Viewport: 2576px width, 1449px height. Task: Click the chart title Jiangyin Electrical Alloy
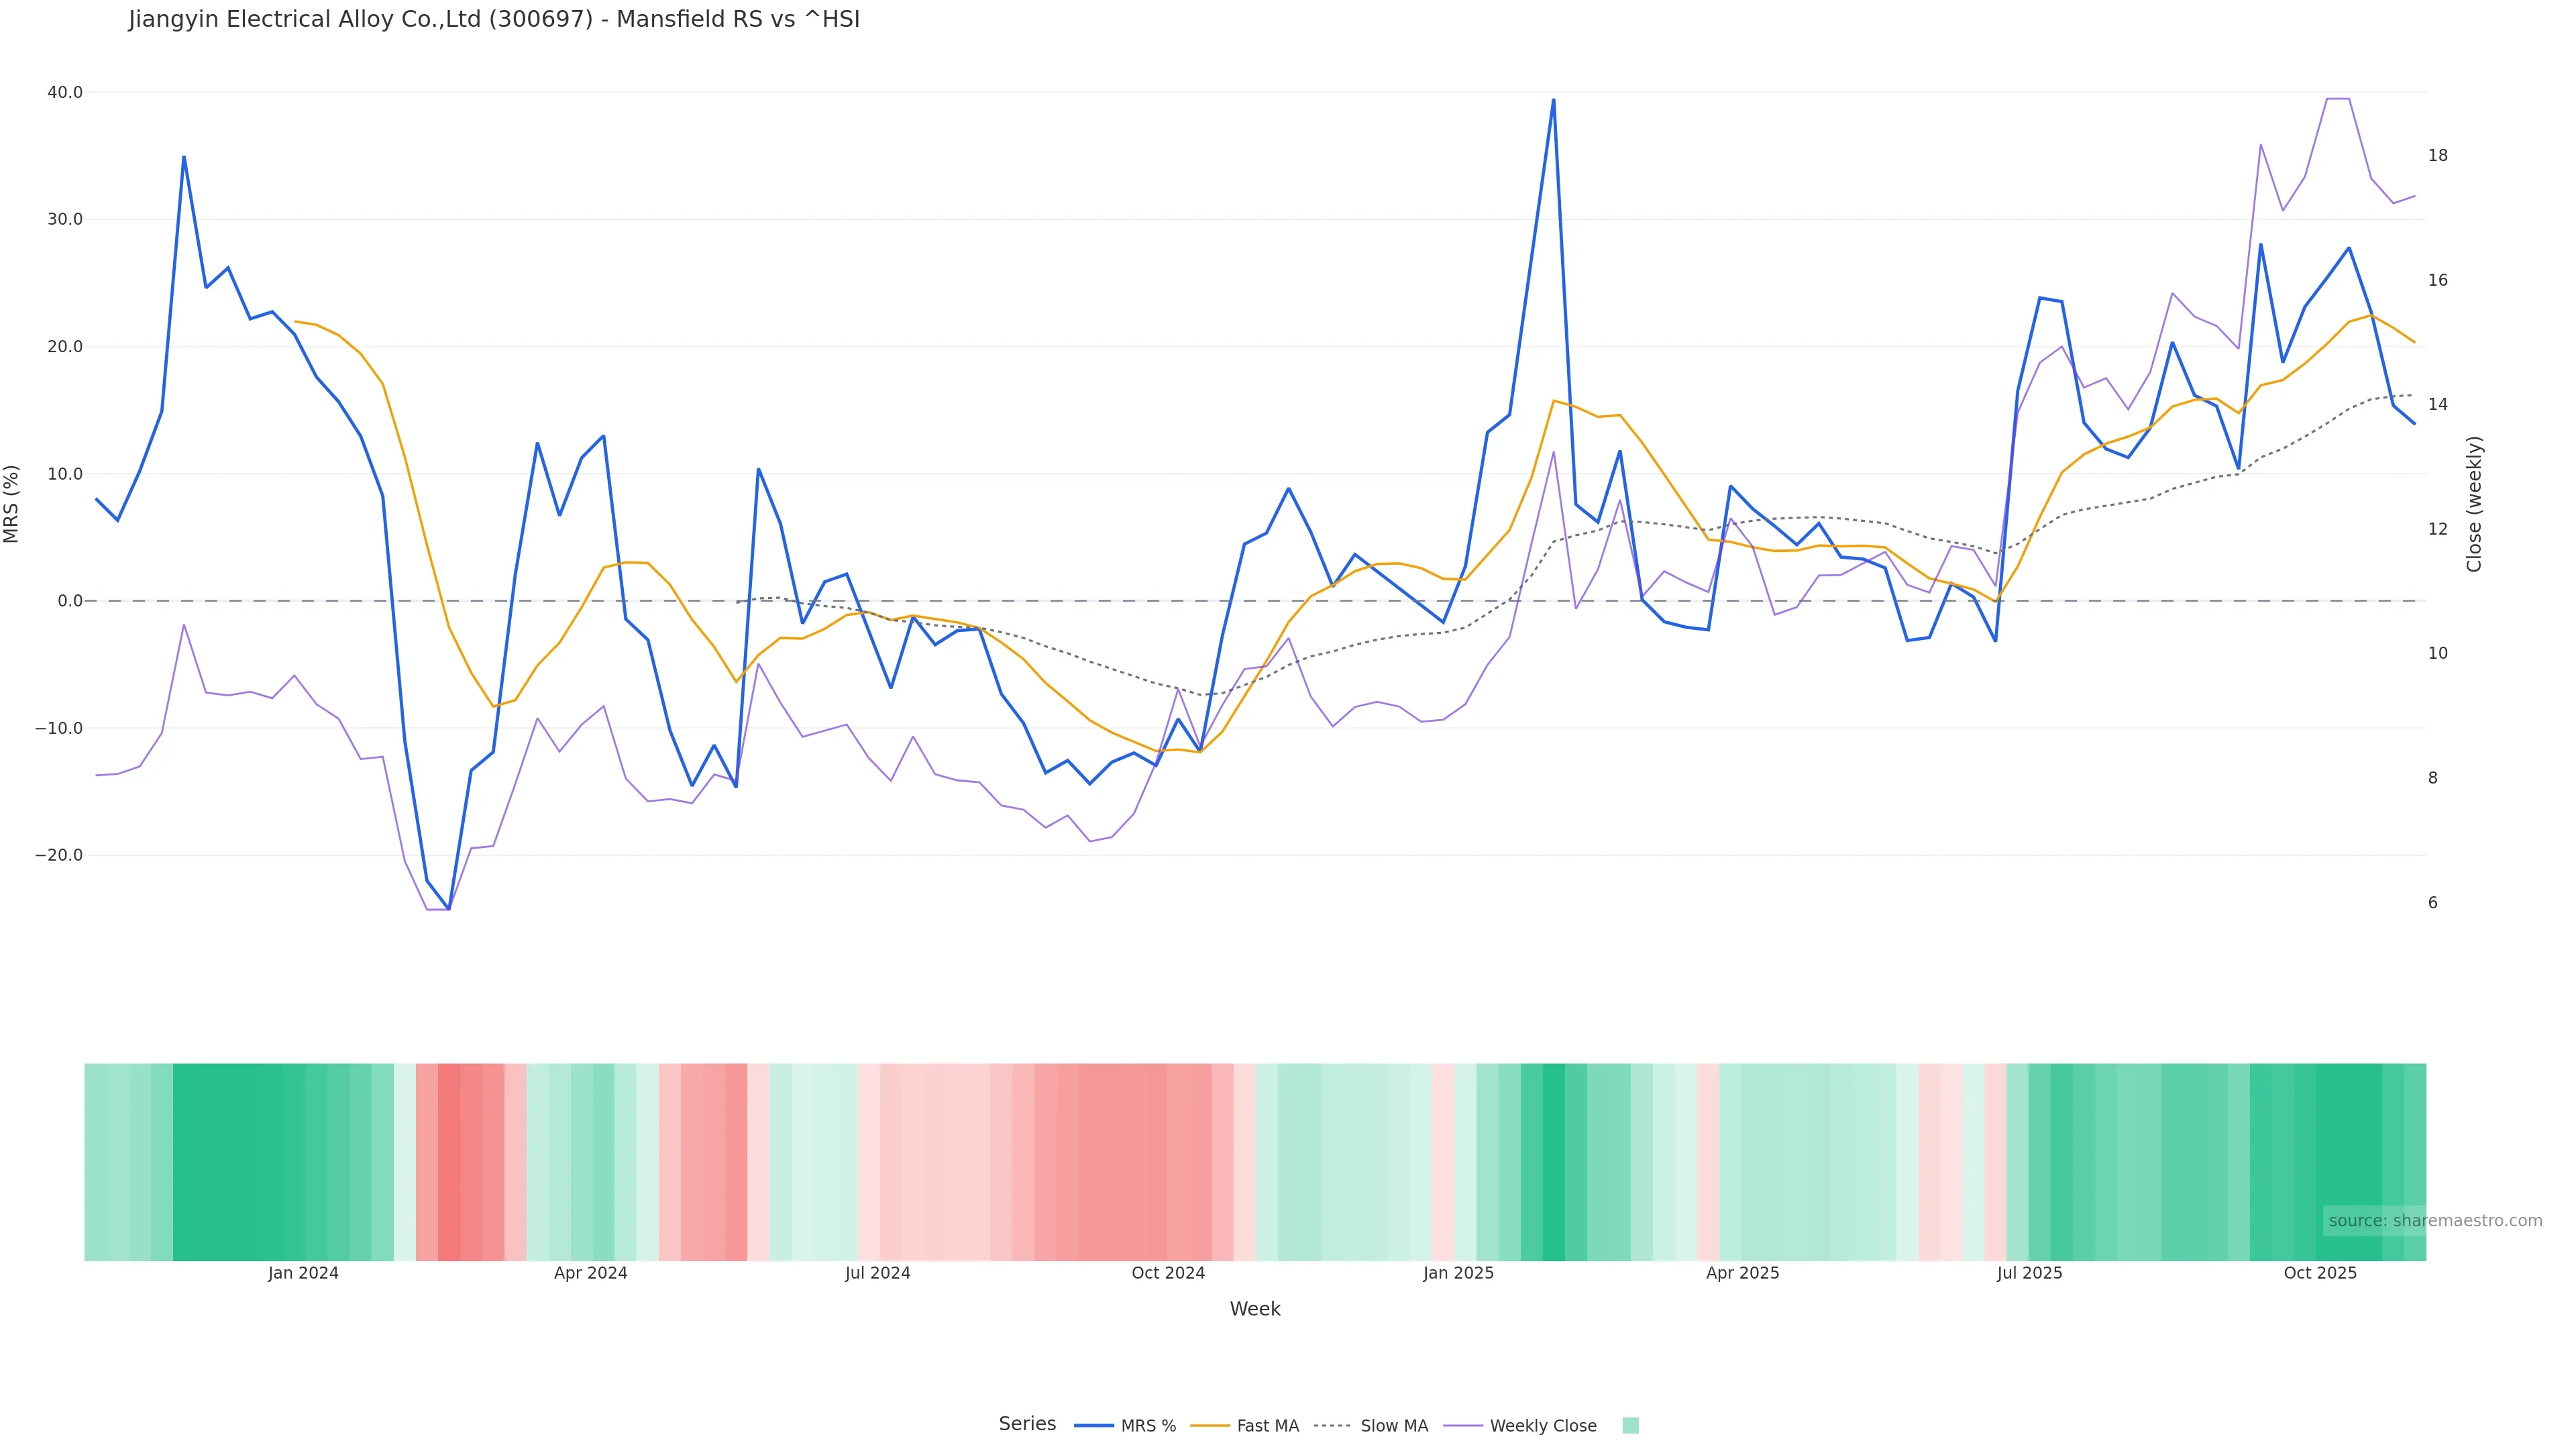coord(494,20)
